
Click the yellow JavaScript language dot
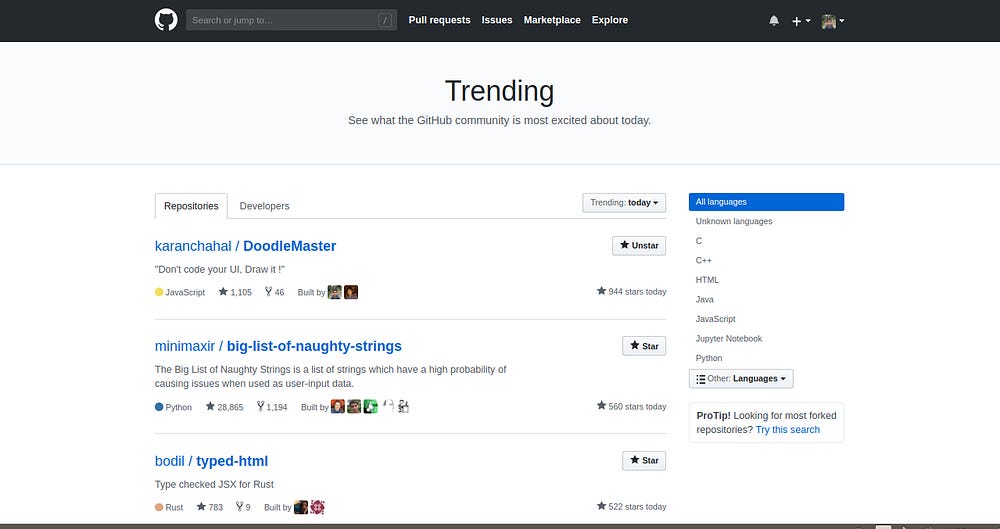[x=159, y=292]
